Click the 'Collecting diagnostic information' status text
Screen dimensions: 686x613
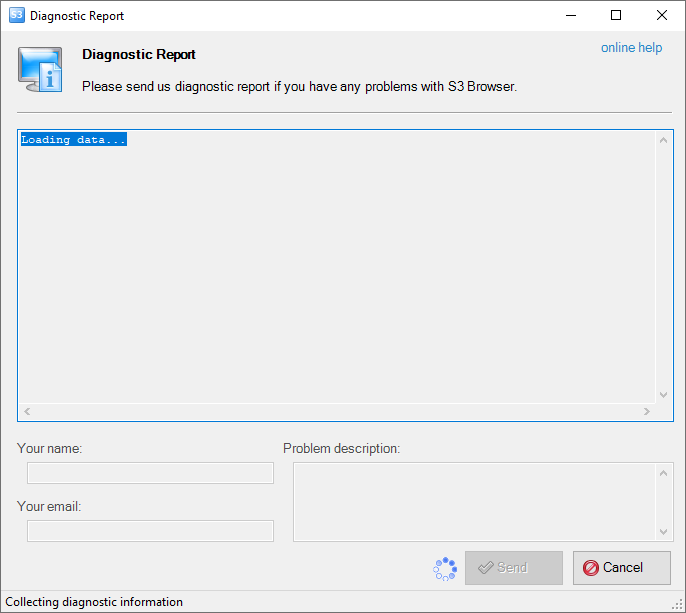tap(94, 602)
